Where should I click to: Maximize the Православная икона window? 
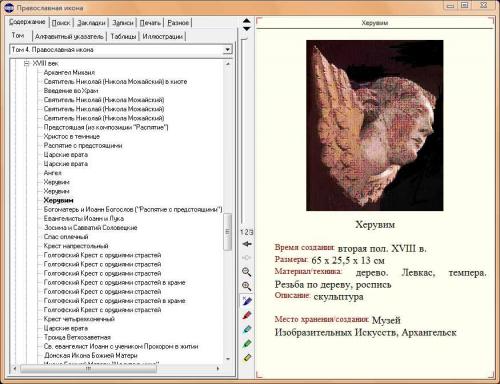tap(465, 5)
